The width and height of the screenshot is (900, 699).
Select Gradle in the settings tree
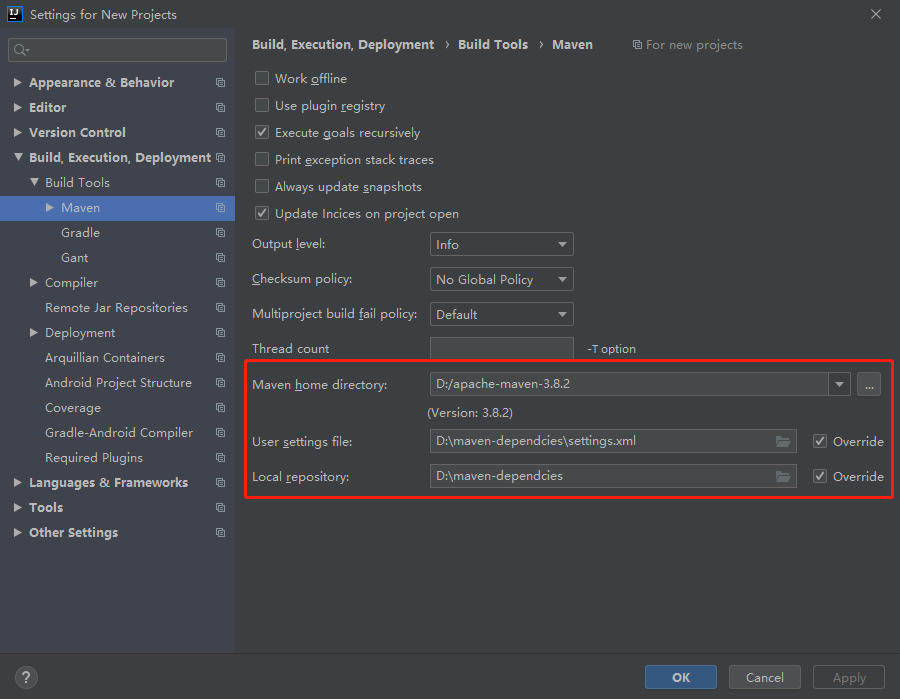pos(80,232)
